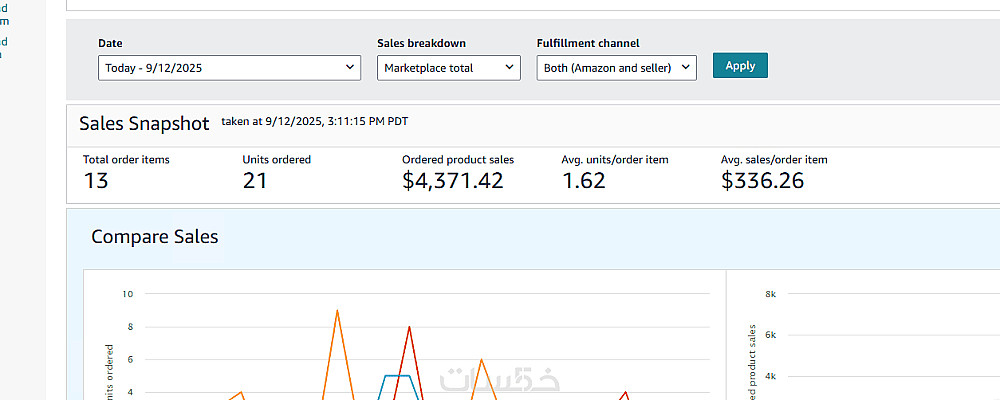Select the Avg. sales/order item amount $336.26

[x=762, y=181]
